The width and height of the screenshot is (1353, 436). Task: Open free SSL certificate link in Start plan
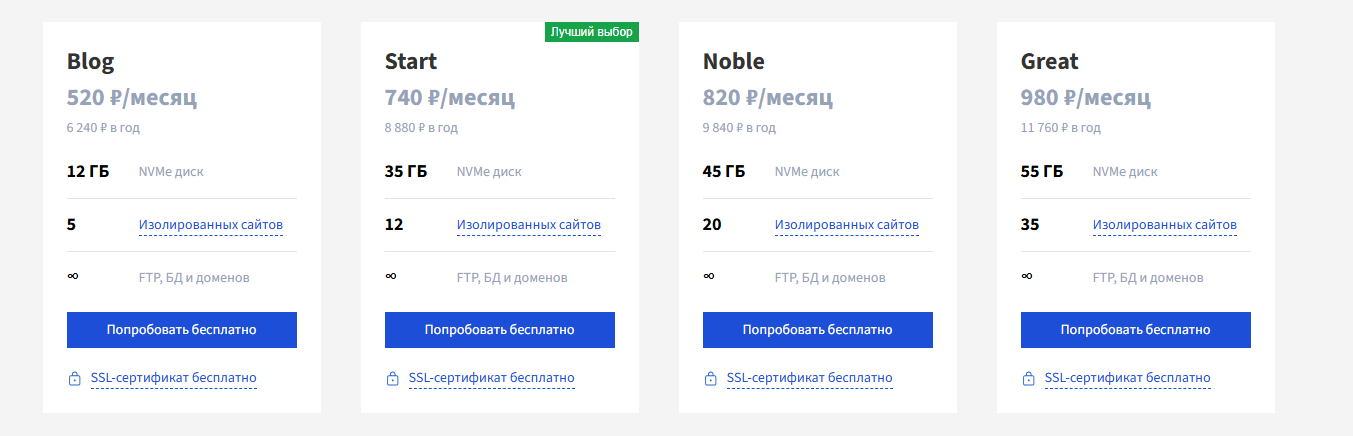point(492,378)
